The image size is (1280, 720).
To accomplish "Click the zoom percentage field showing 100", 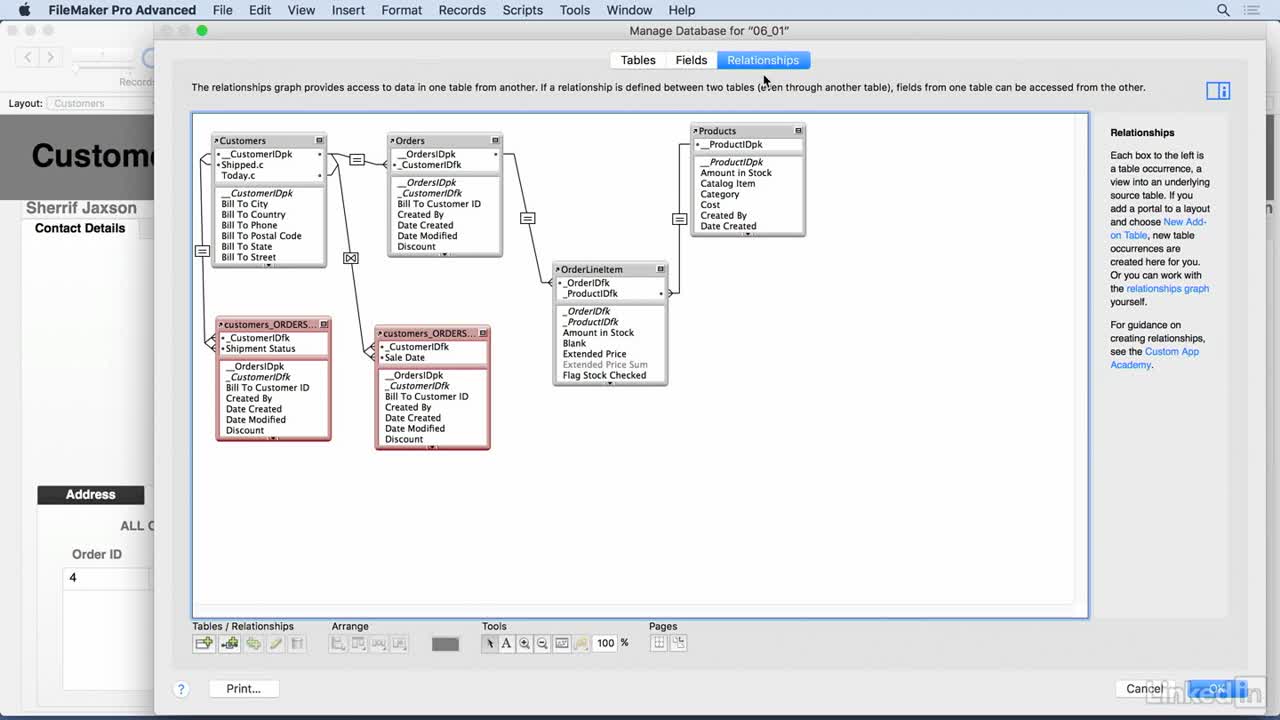I will tap(605, 644).
